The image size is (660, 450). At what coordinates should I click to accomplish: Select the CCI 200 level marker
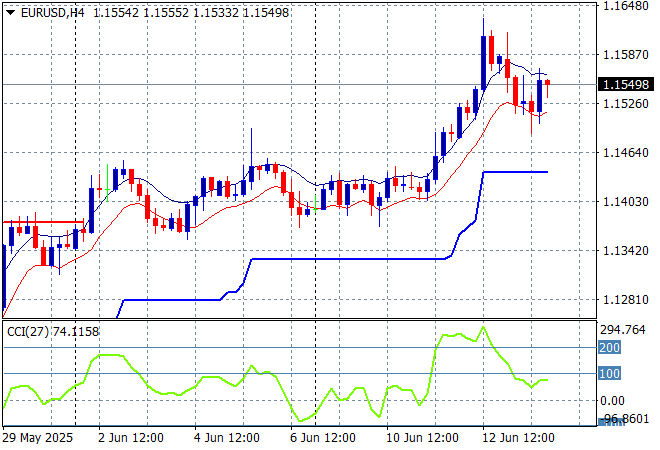point(609,348)
